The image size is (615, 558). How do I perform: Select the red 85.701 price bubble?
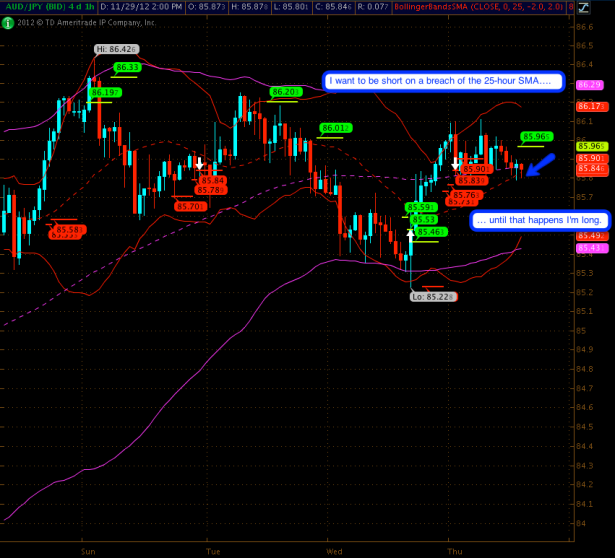tap(190, 206)
